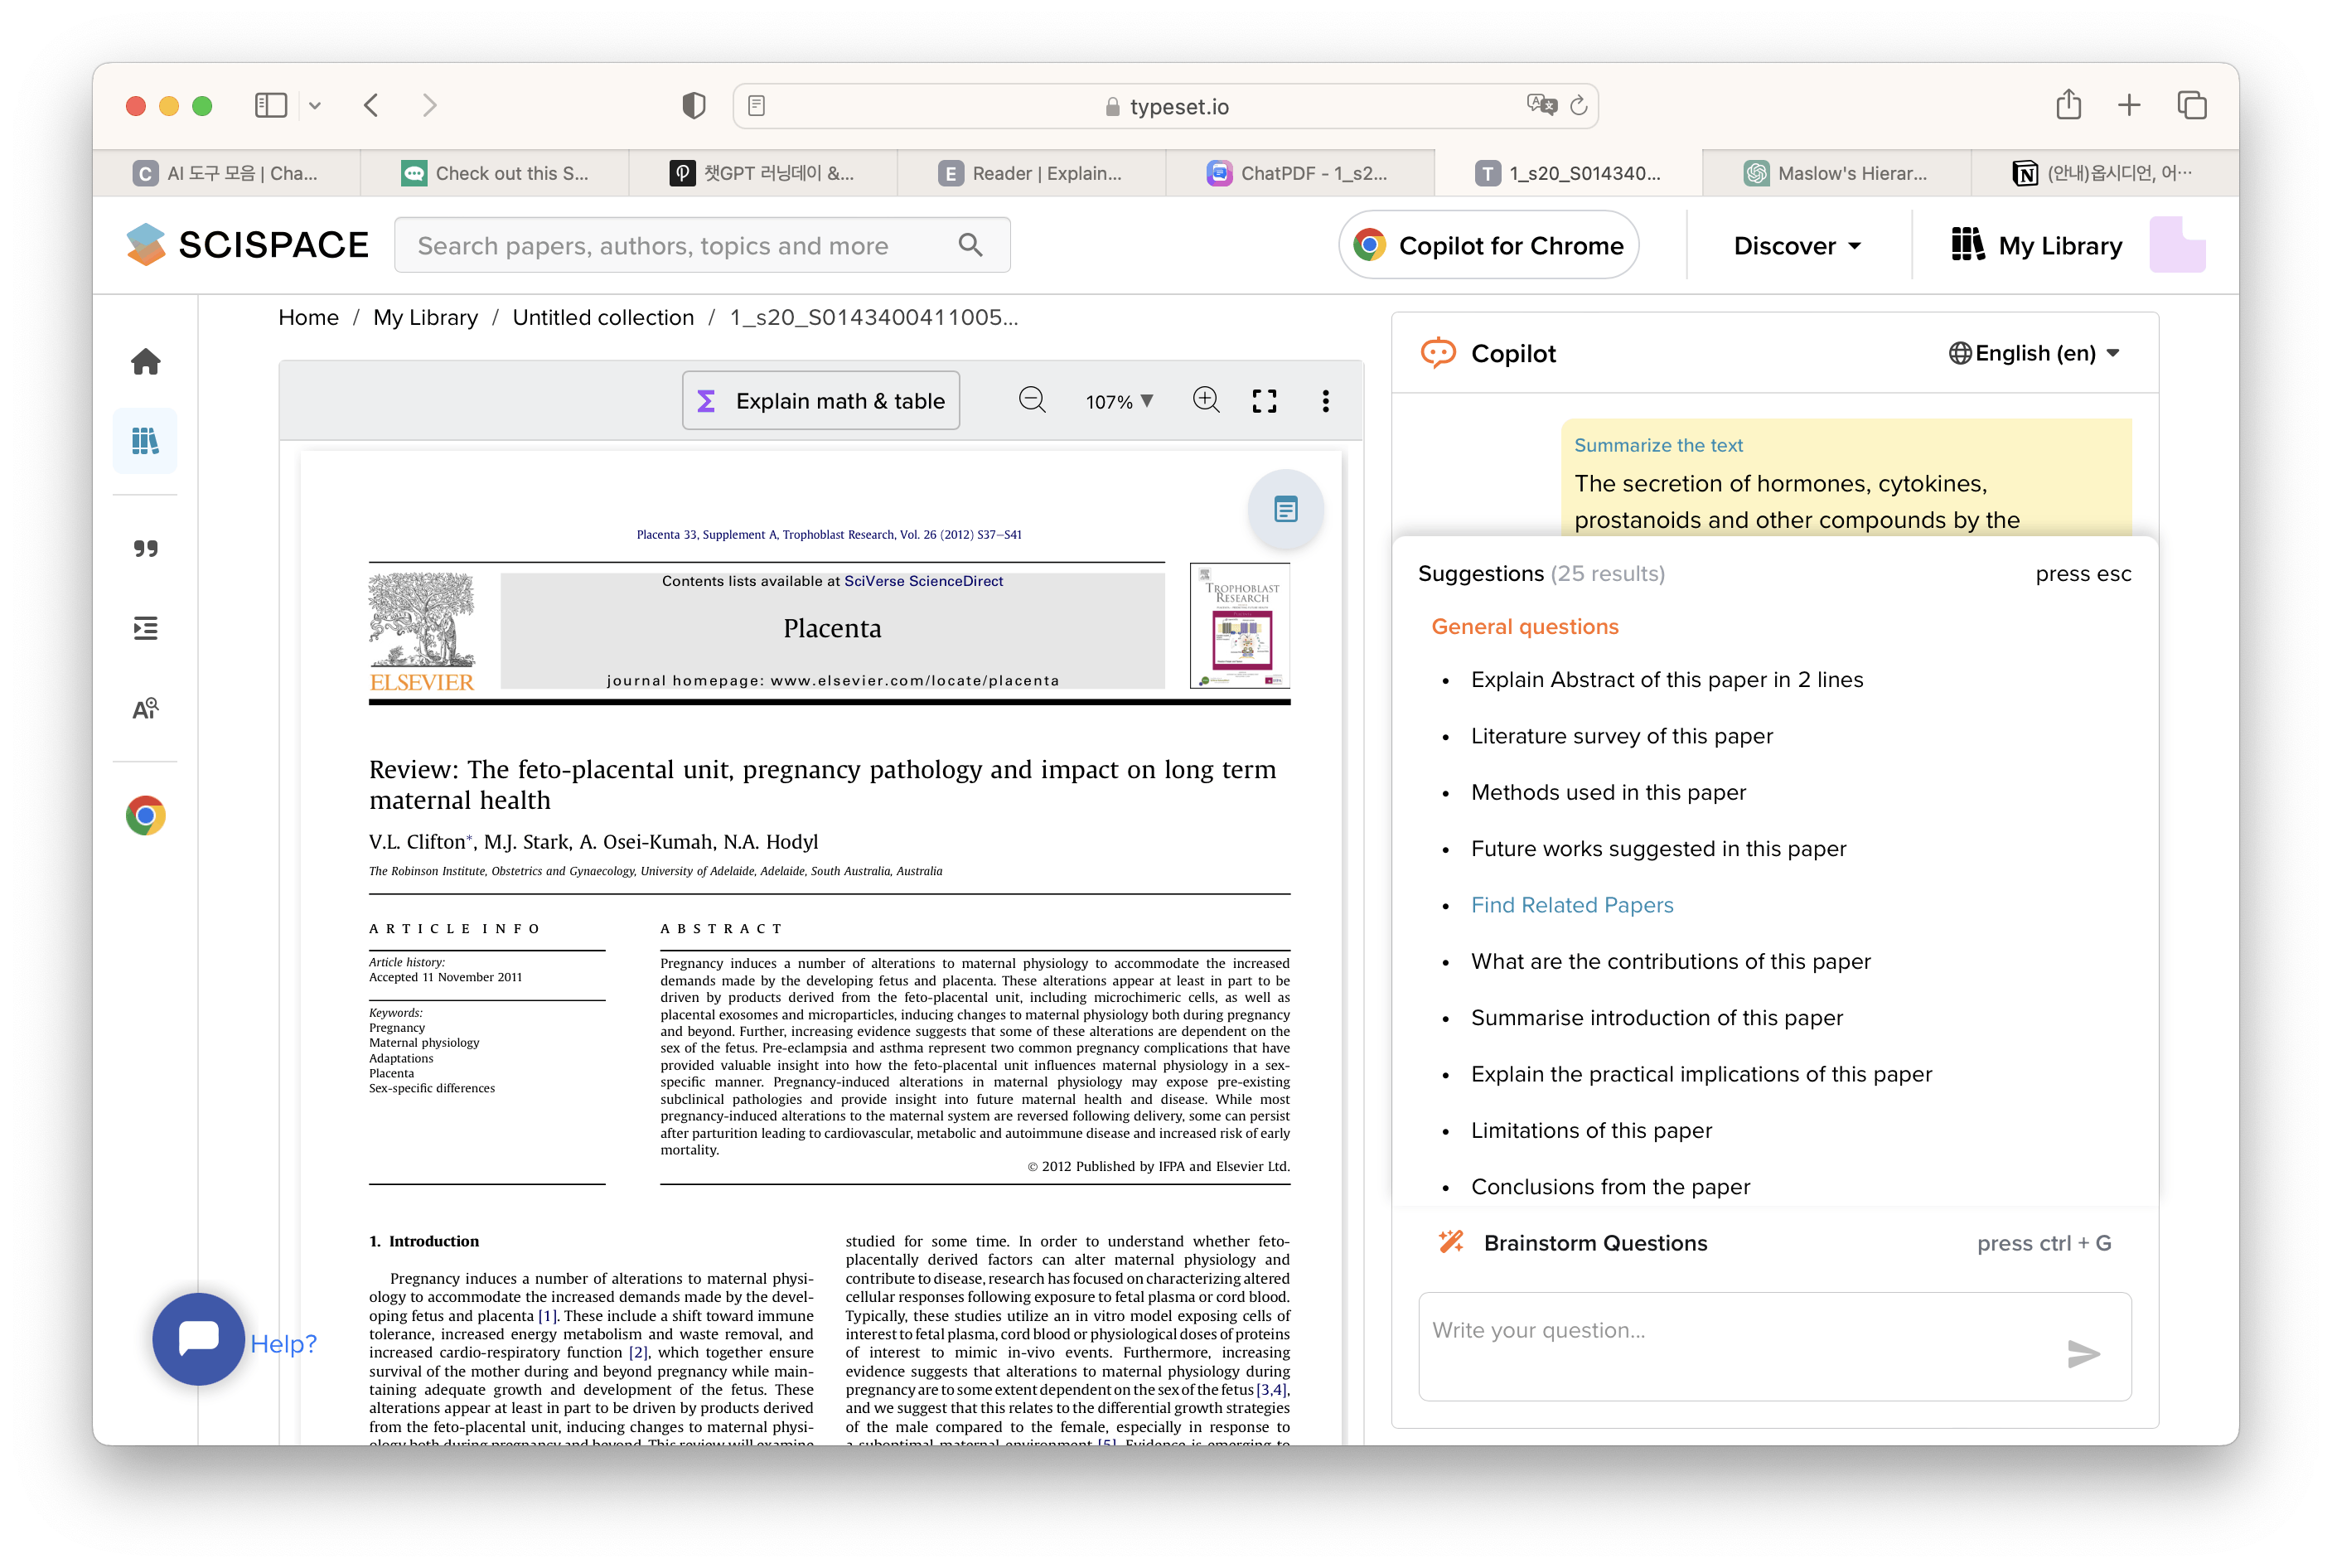Enter fullscreen mode for the PDF viewer
The image size is (2332, 1568).
coord(1265,401)
